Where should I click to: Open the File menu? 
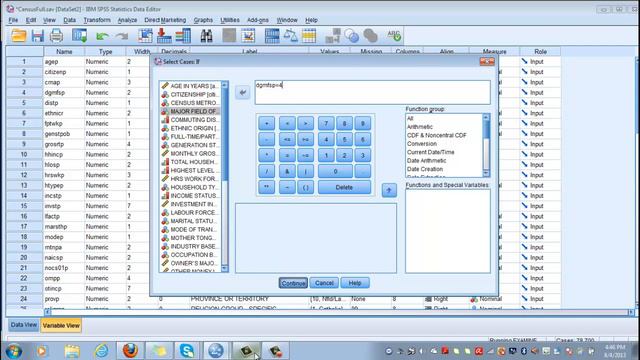[x=13, y=20]
